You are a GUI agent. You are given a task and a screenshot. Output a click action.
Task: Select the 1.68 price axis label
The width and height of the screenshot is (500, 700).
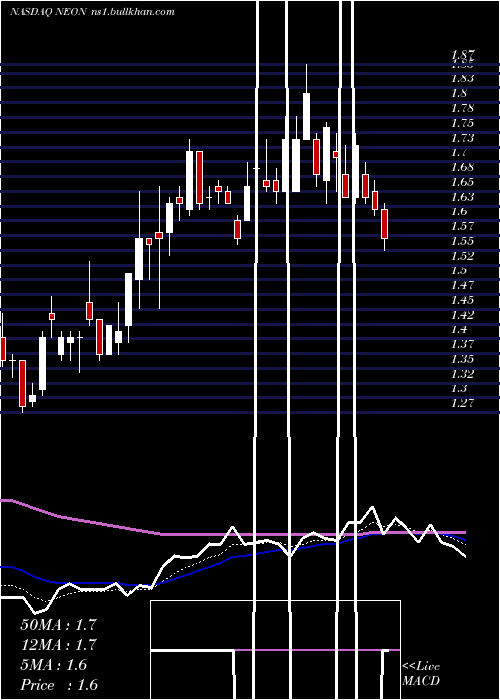click(462, 167)
